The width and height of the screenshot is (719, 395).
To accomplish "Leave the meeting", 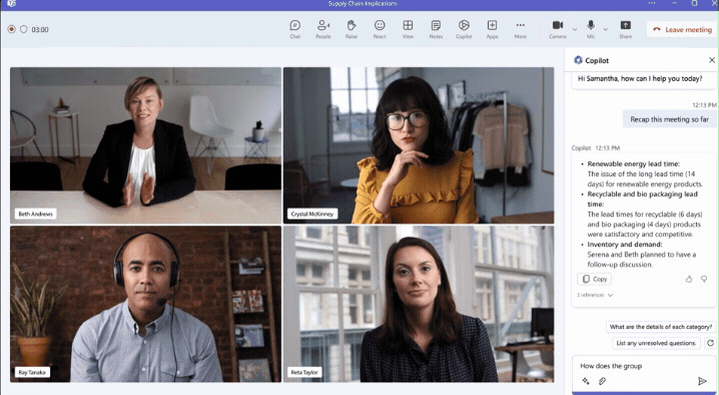I will coord(682,29).
